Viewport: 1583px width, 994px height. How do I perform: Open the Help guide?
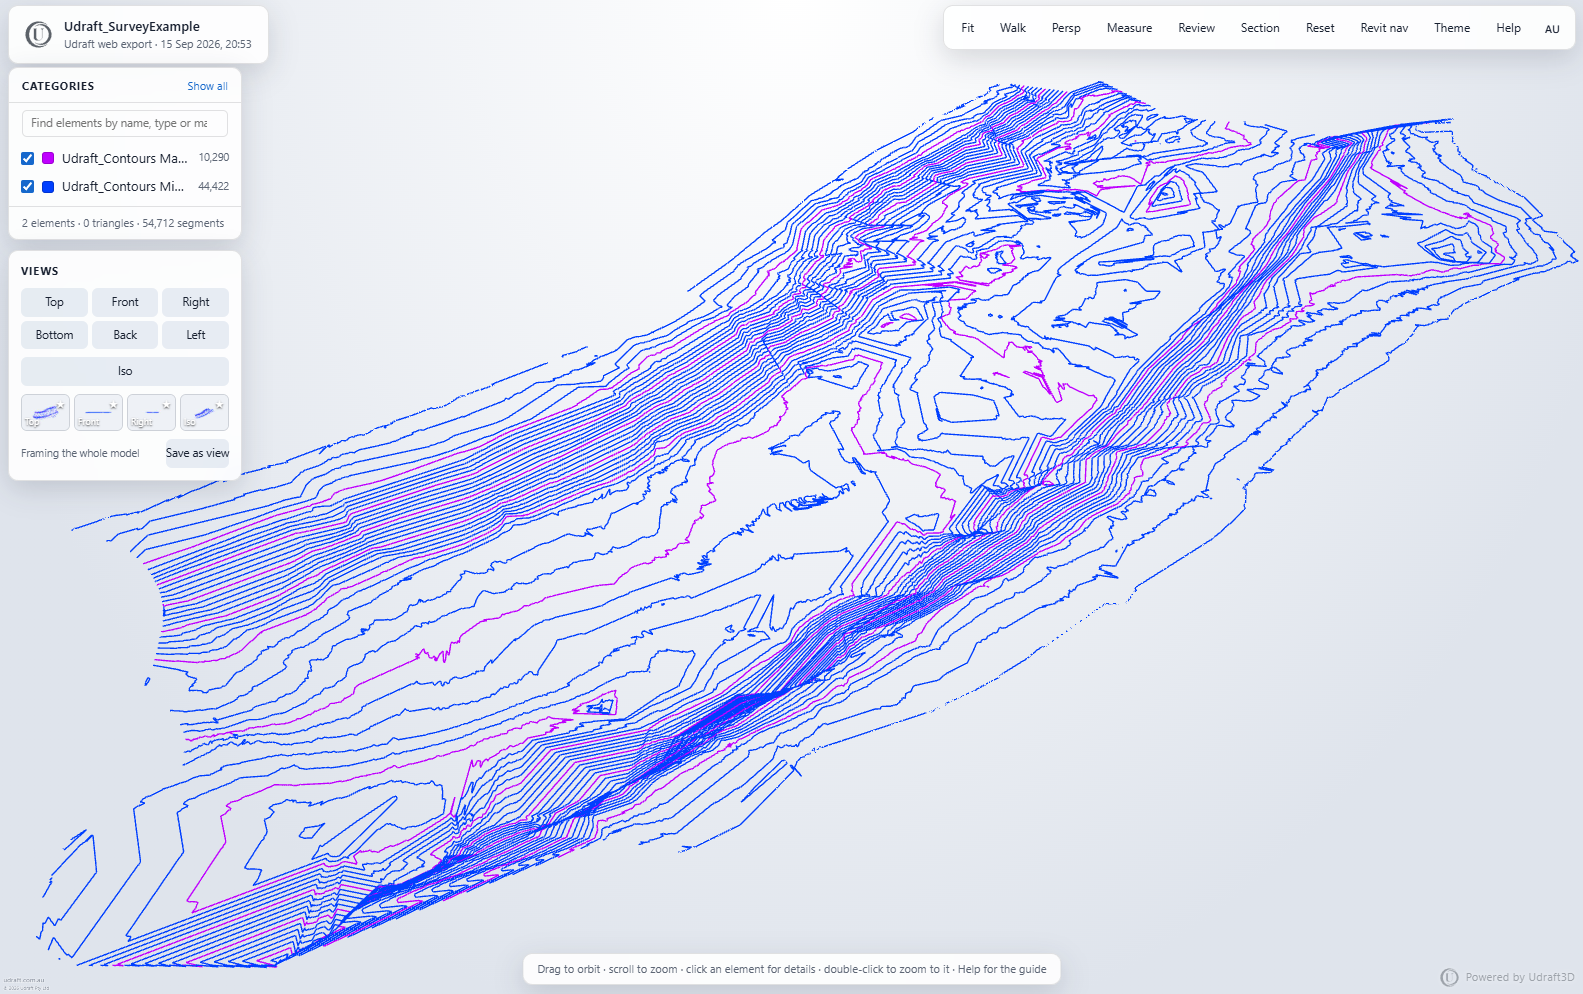(1508, 28)
